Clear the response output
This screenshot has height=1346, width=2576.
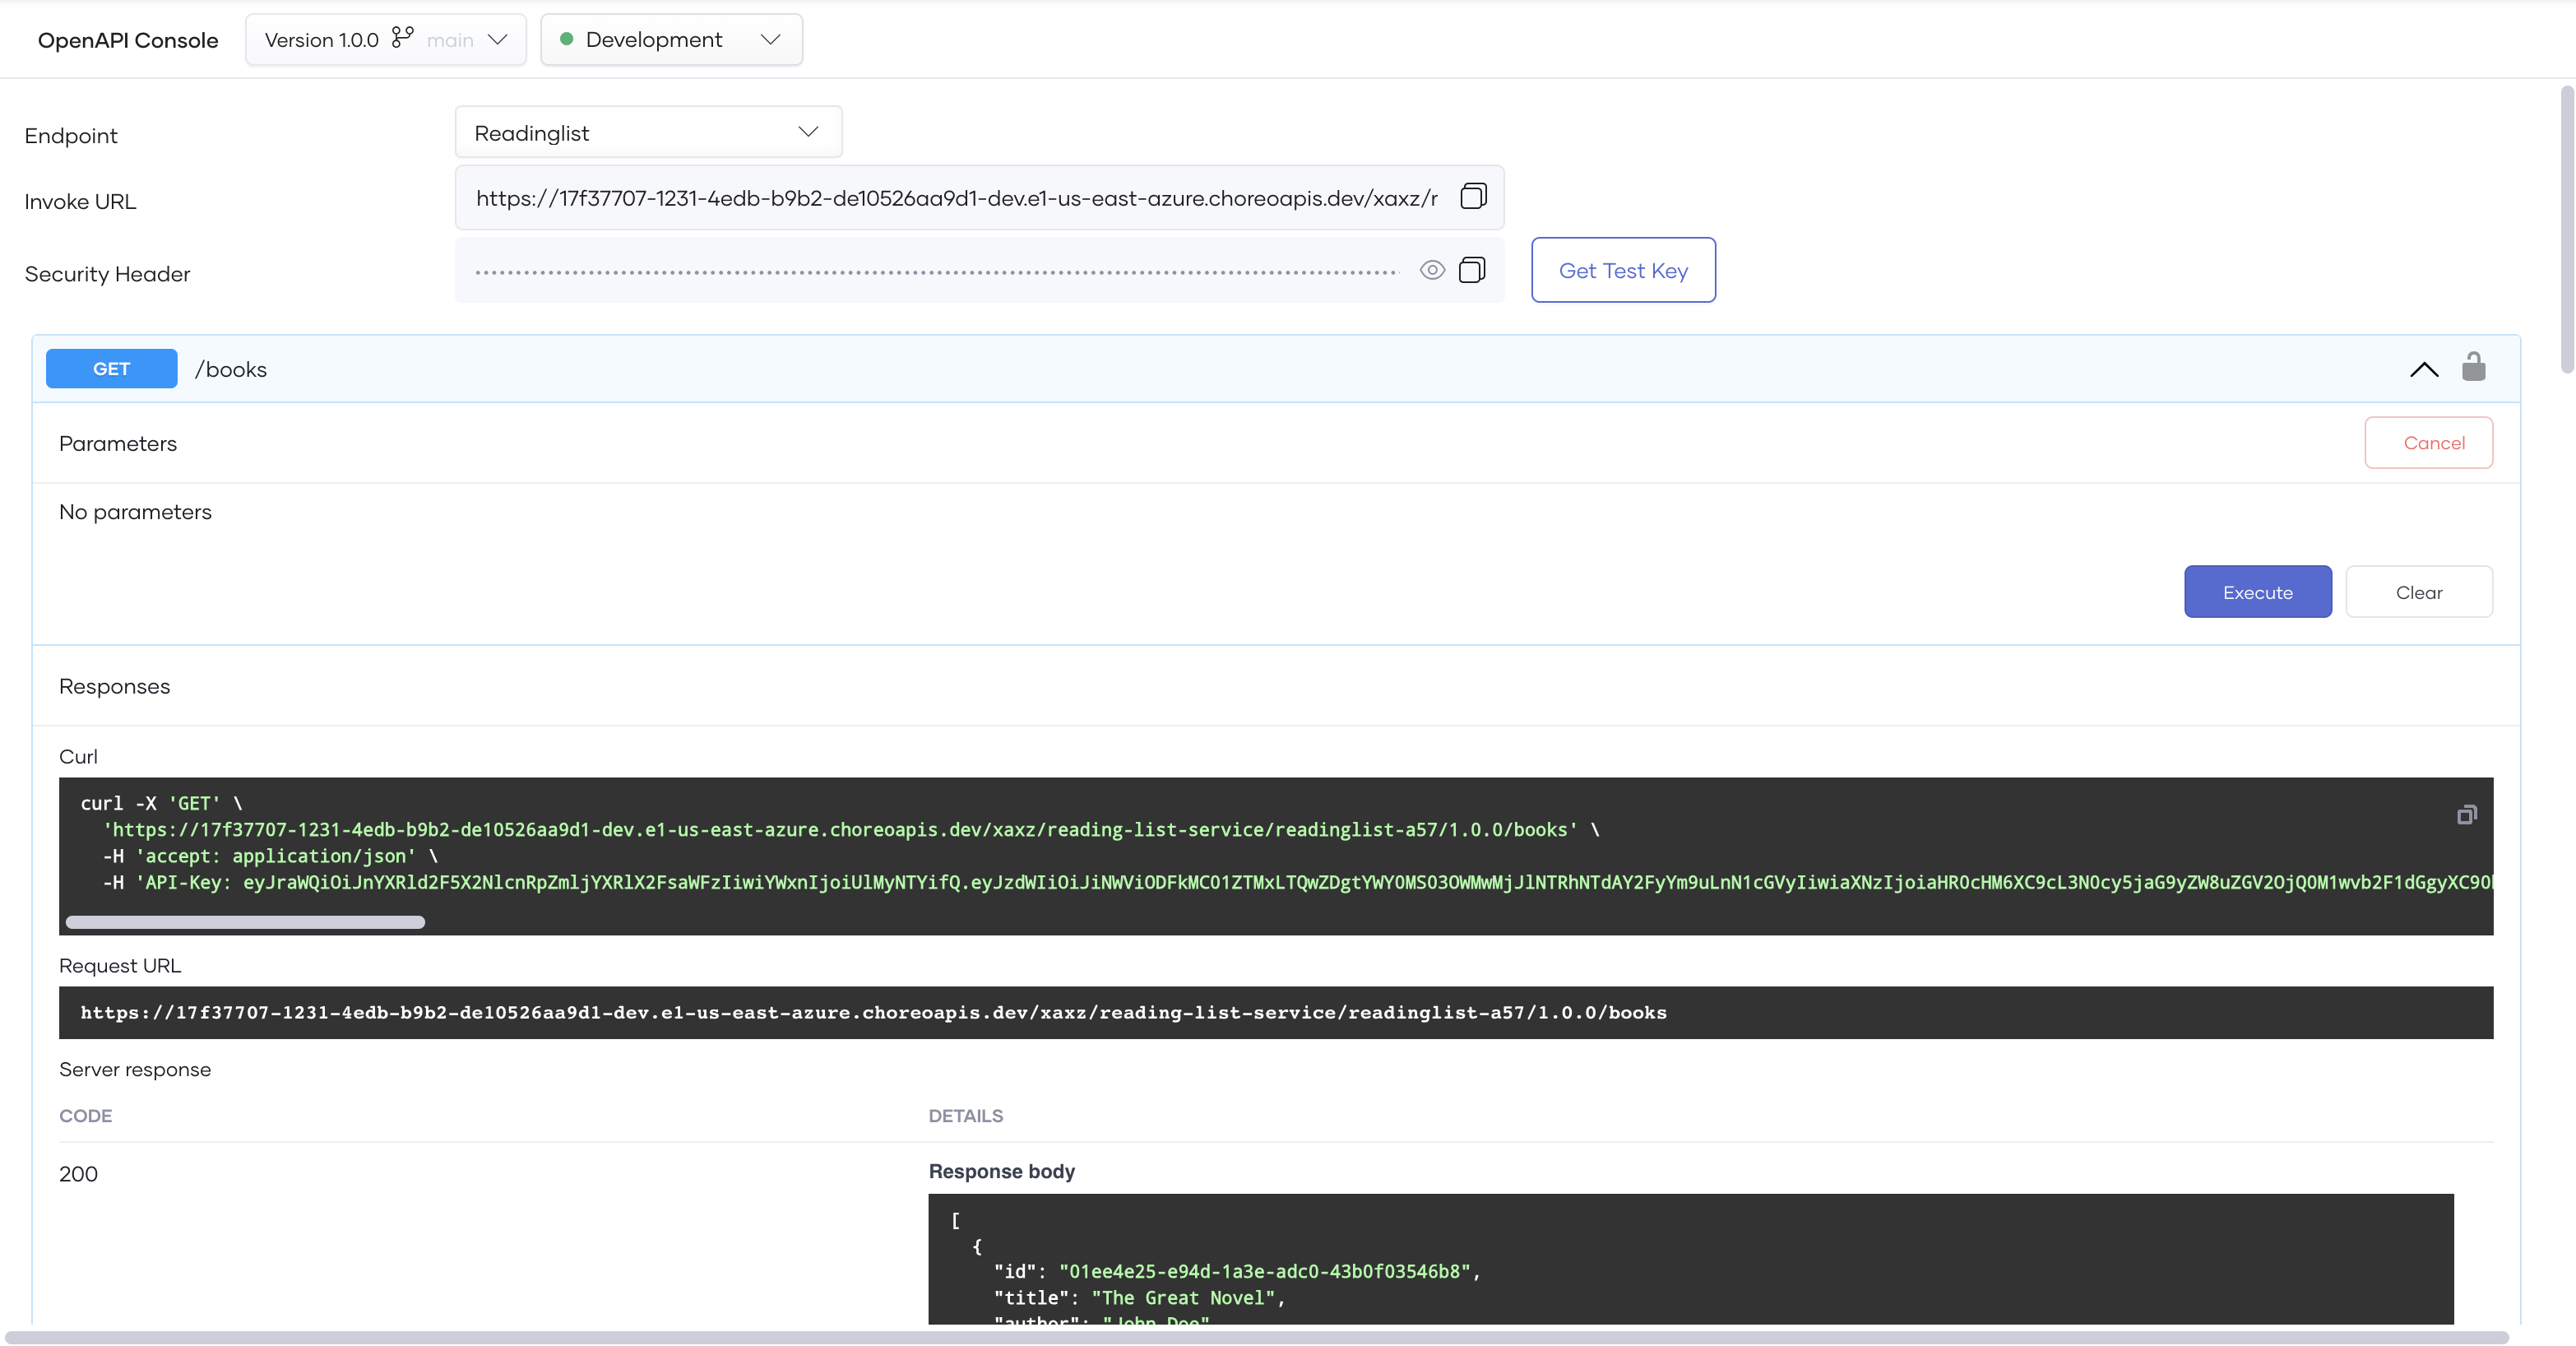tap(2418, 592)
